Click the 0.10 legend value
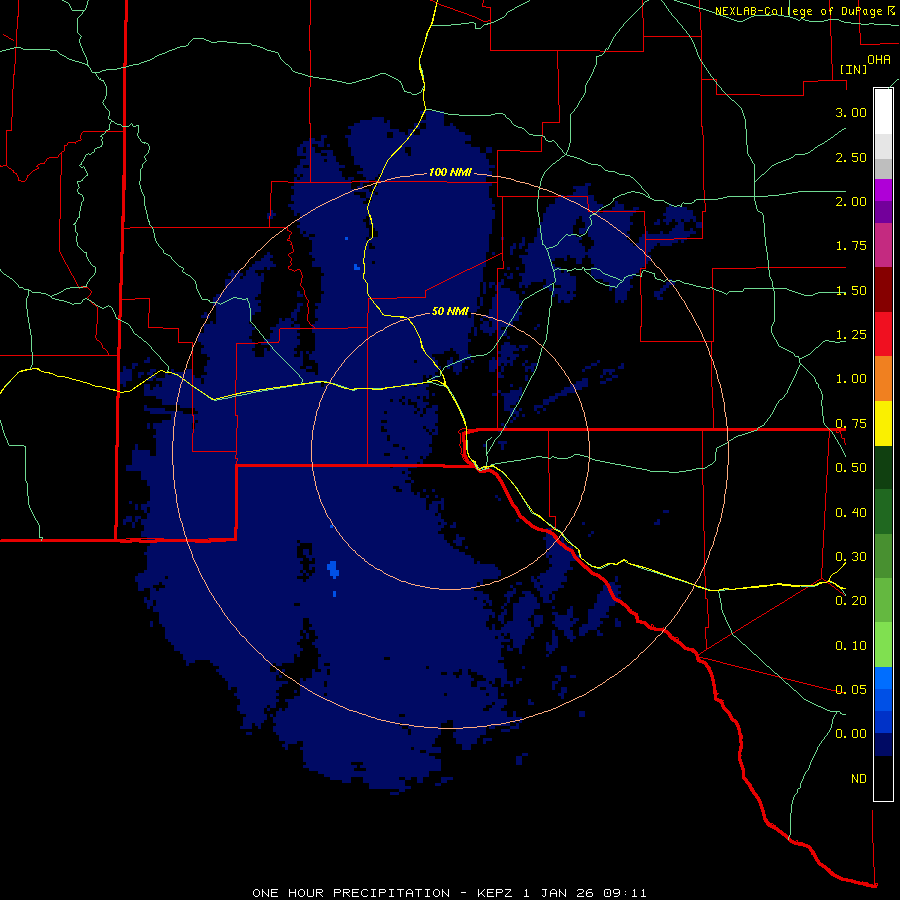This screenshot has height=900, width=900. [x=851, y=646]
